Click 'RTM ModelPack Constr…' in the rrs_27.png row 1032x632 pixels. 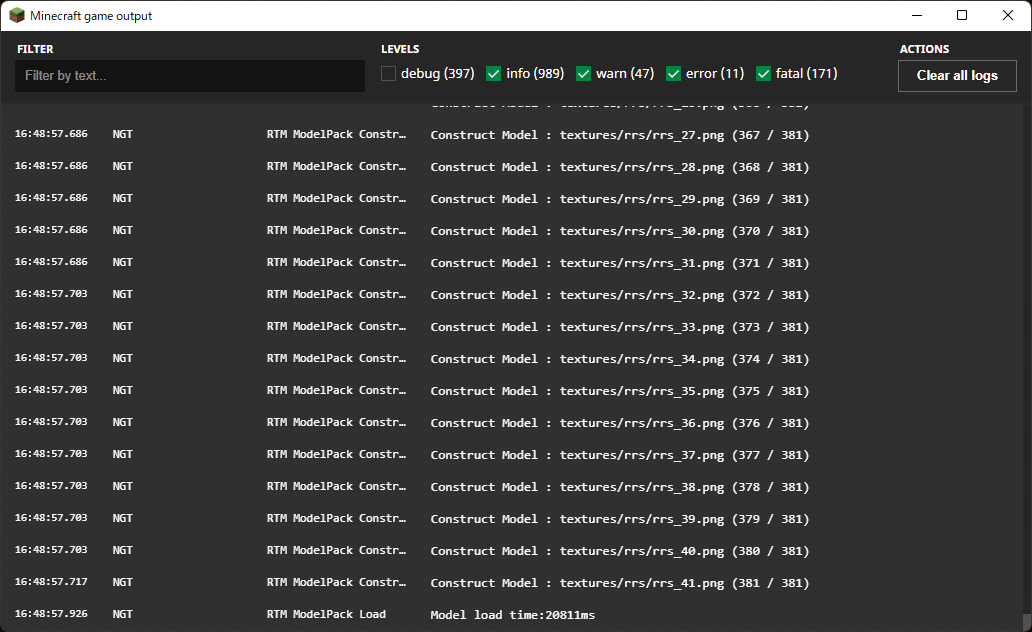tap(336, 134)
